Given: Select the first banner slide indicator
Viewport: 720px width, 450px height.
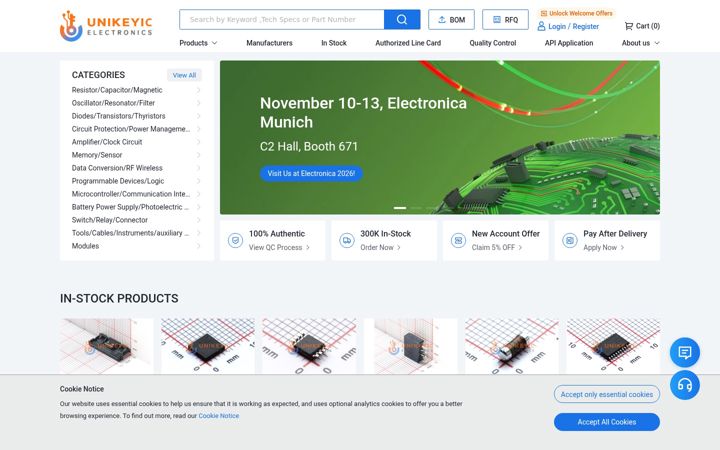Looking at the screenshot, I should (400, 208).
